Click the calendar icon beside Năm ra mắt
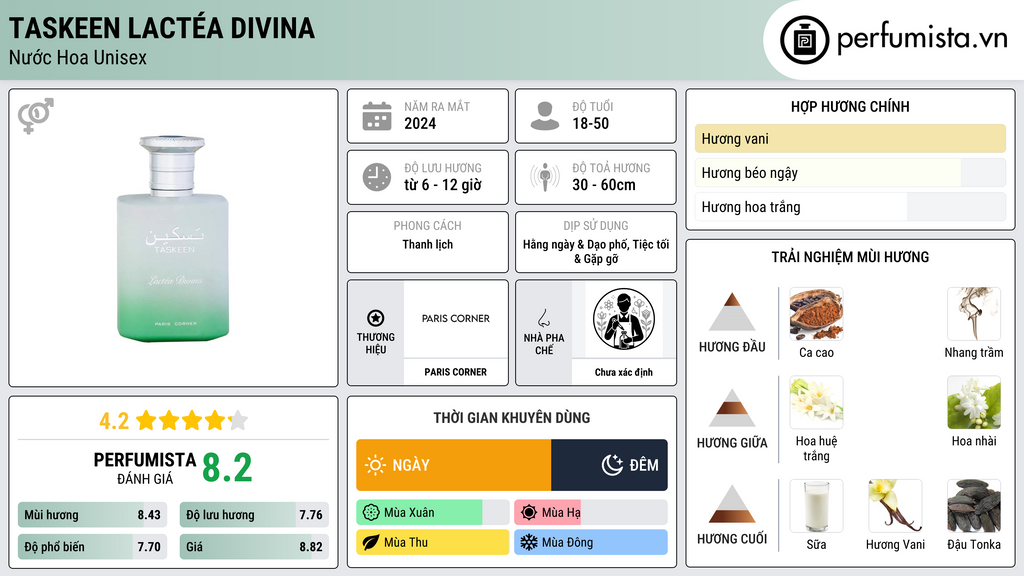1024x576 pixels. [x=377, y=116]
